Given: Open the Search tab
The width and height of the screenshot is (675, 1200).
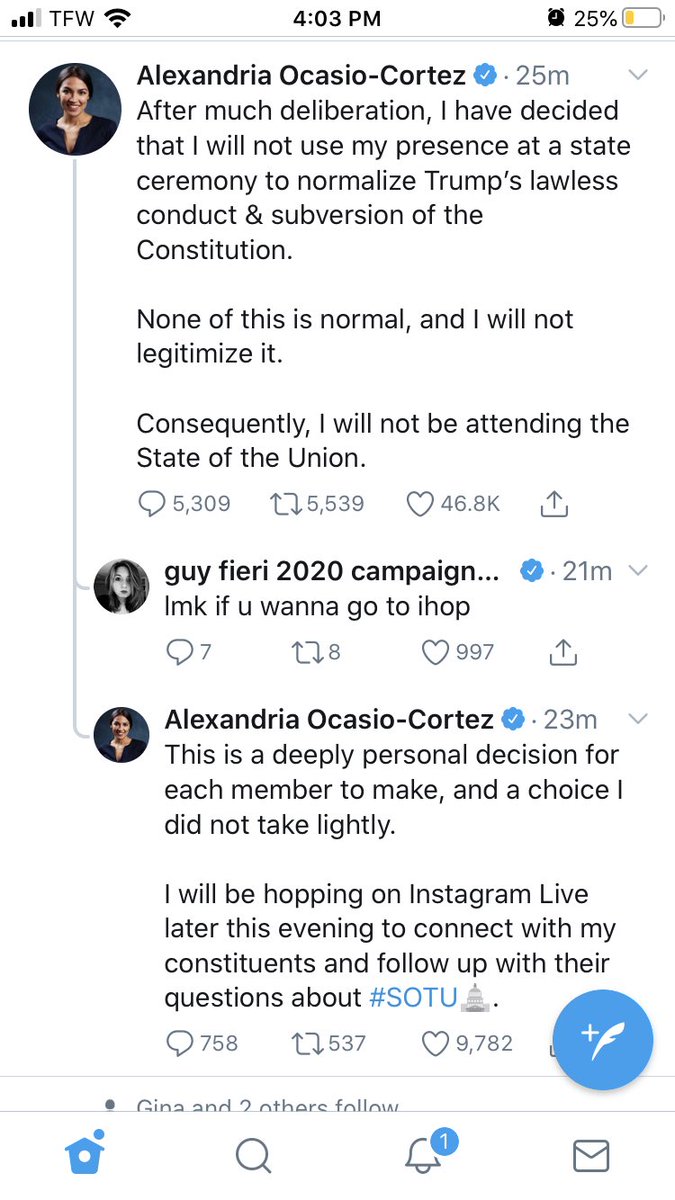Looking at the screenshot, I should click(x=253, y=1156).
